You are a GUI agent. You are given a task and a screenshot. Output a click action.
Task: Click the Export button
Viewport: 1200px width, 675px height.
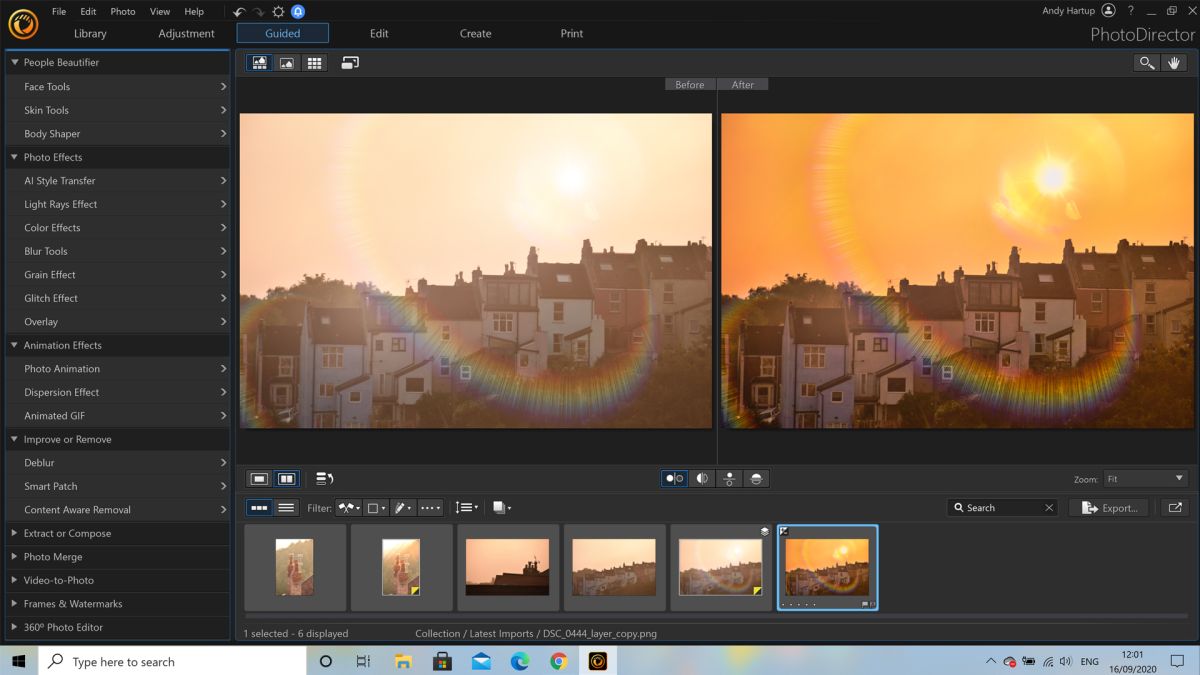pyautogui.click(x=1109, y=508)
